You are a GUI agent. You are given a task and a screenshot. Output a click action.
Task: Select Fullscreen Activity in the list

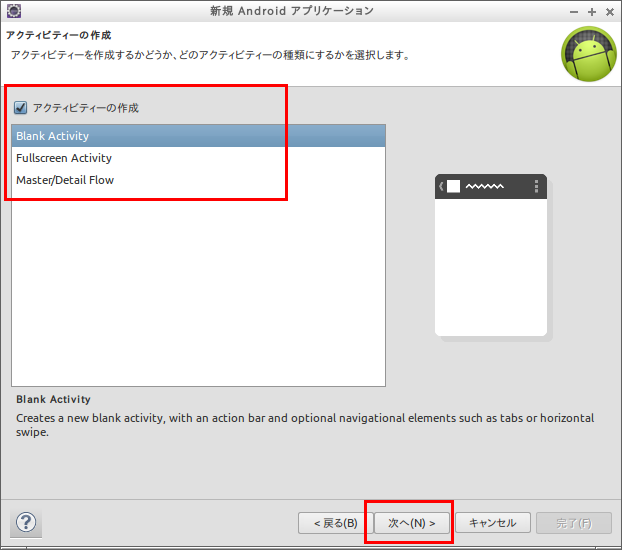pyautogui.click(x=198, y=158)
